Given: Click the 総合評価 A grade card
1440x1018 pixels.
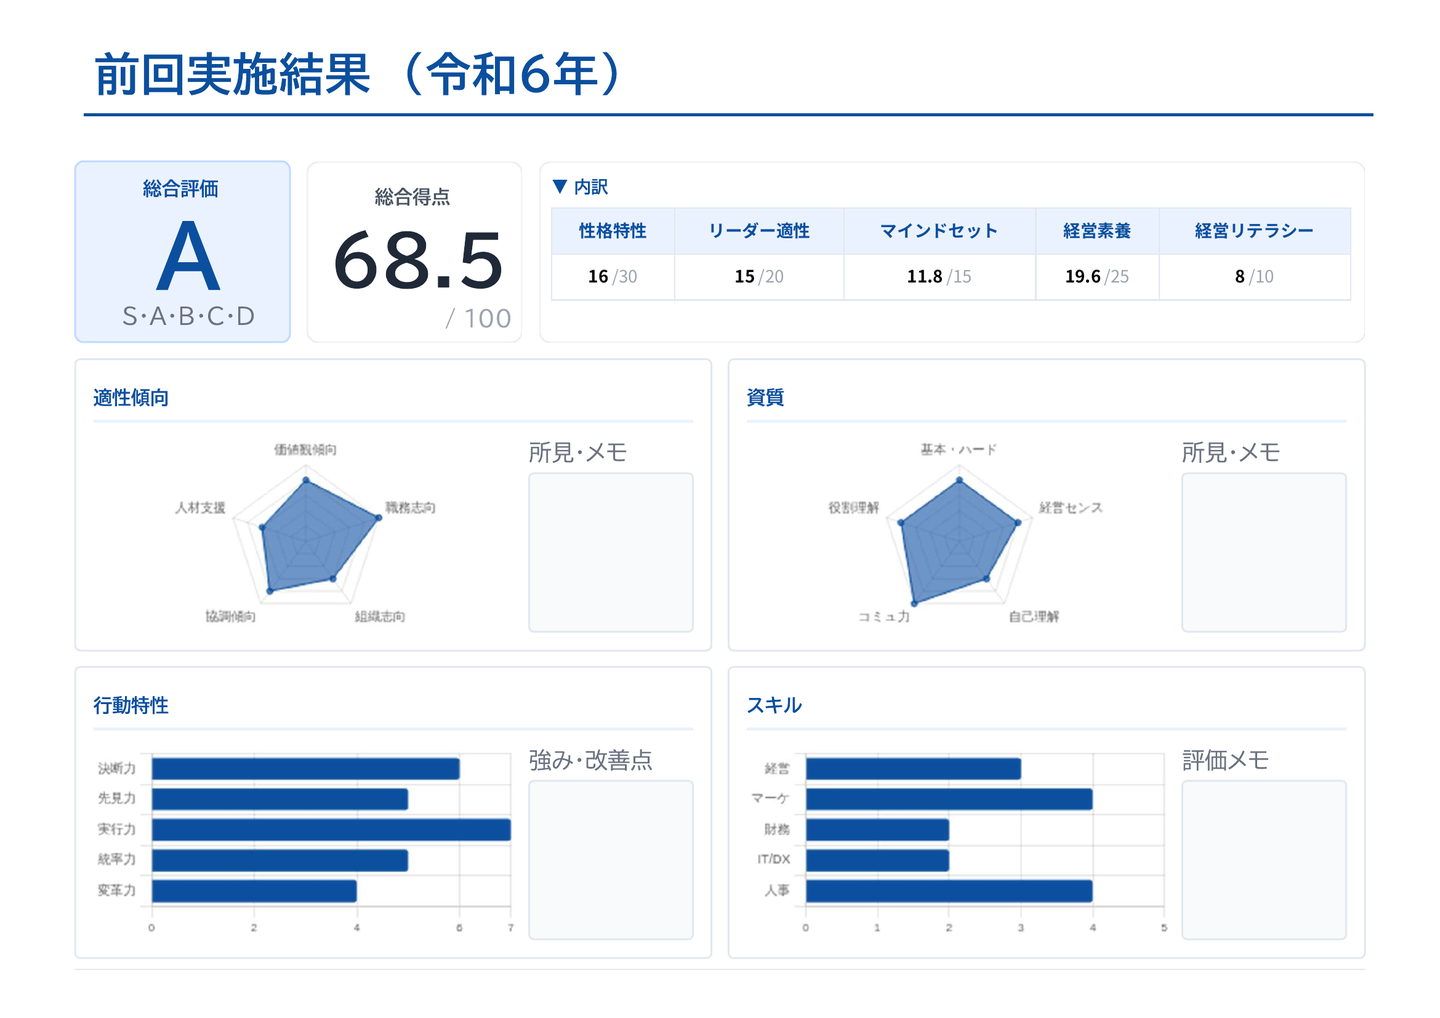Looking at the screenshot, I should coord(183,252).
